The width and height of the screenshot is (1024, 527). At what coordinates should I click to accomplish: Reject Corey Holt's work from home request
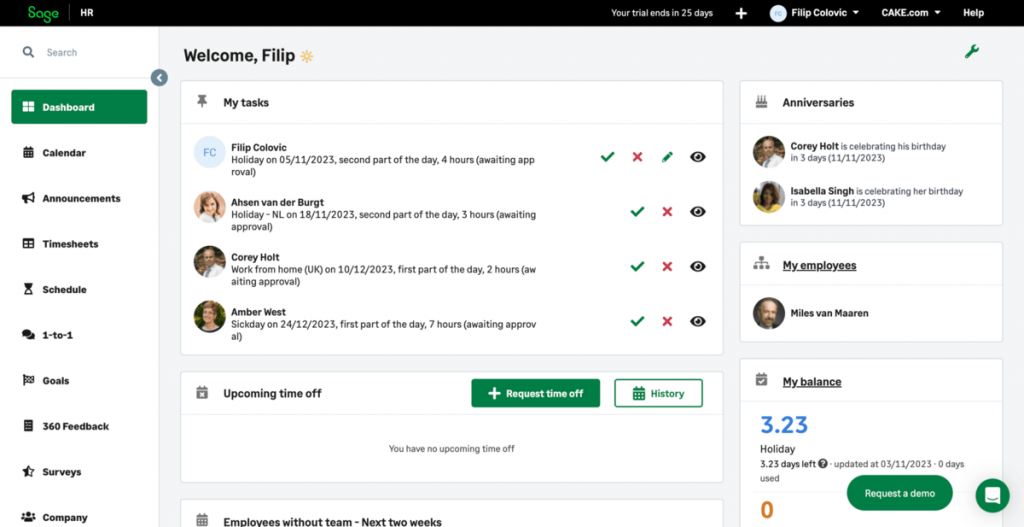pos(667,266)
